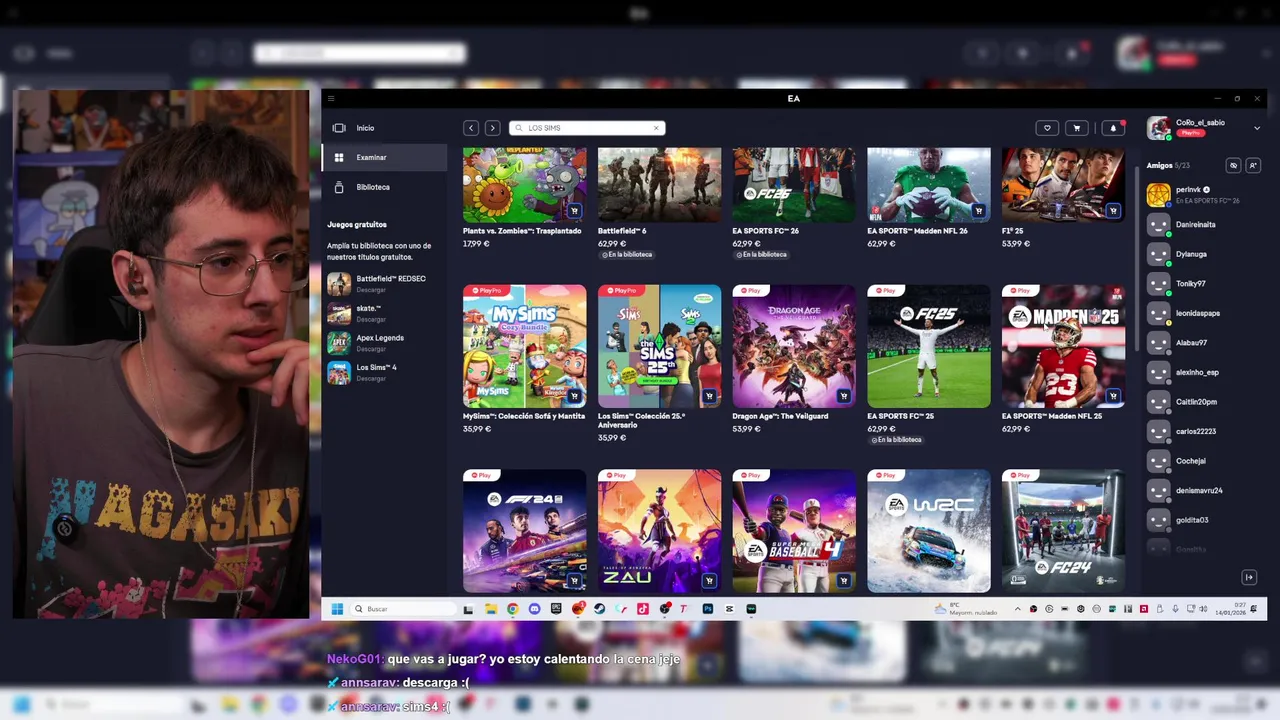1280x720 pixels.
Task: Open the Battlefield 6 game tile
Action: tap(659, 185)
